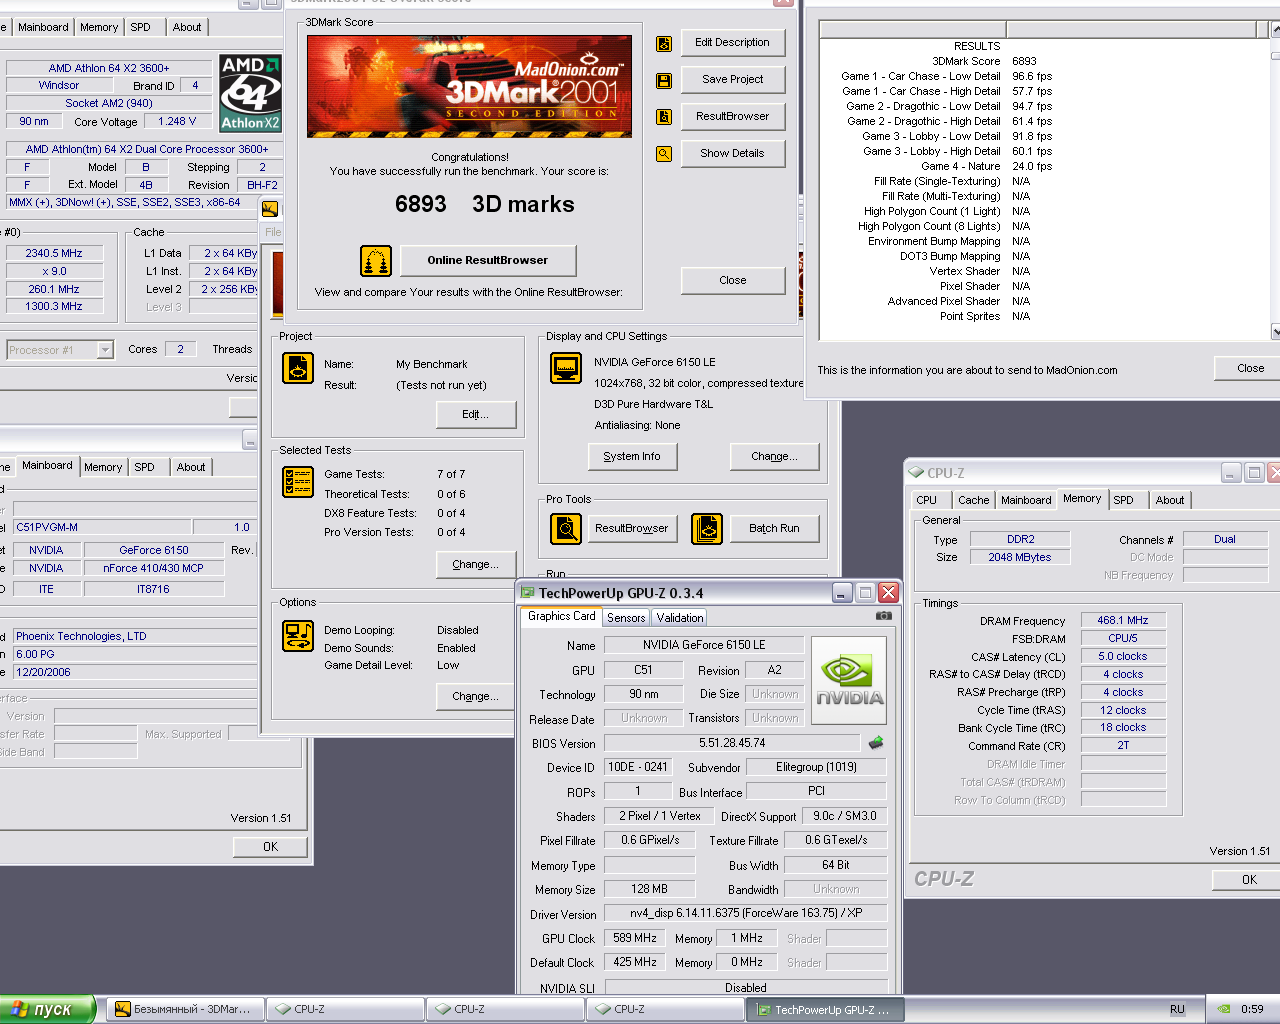Select Graphics Card tab in GPU-Z
Viewport: 1280px width, 1024px height.
click(561, 616)
